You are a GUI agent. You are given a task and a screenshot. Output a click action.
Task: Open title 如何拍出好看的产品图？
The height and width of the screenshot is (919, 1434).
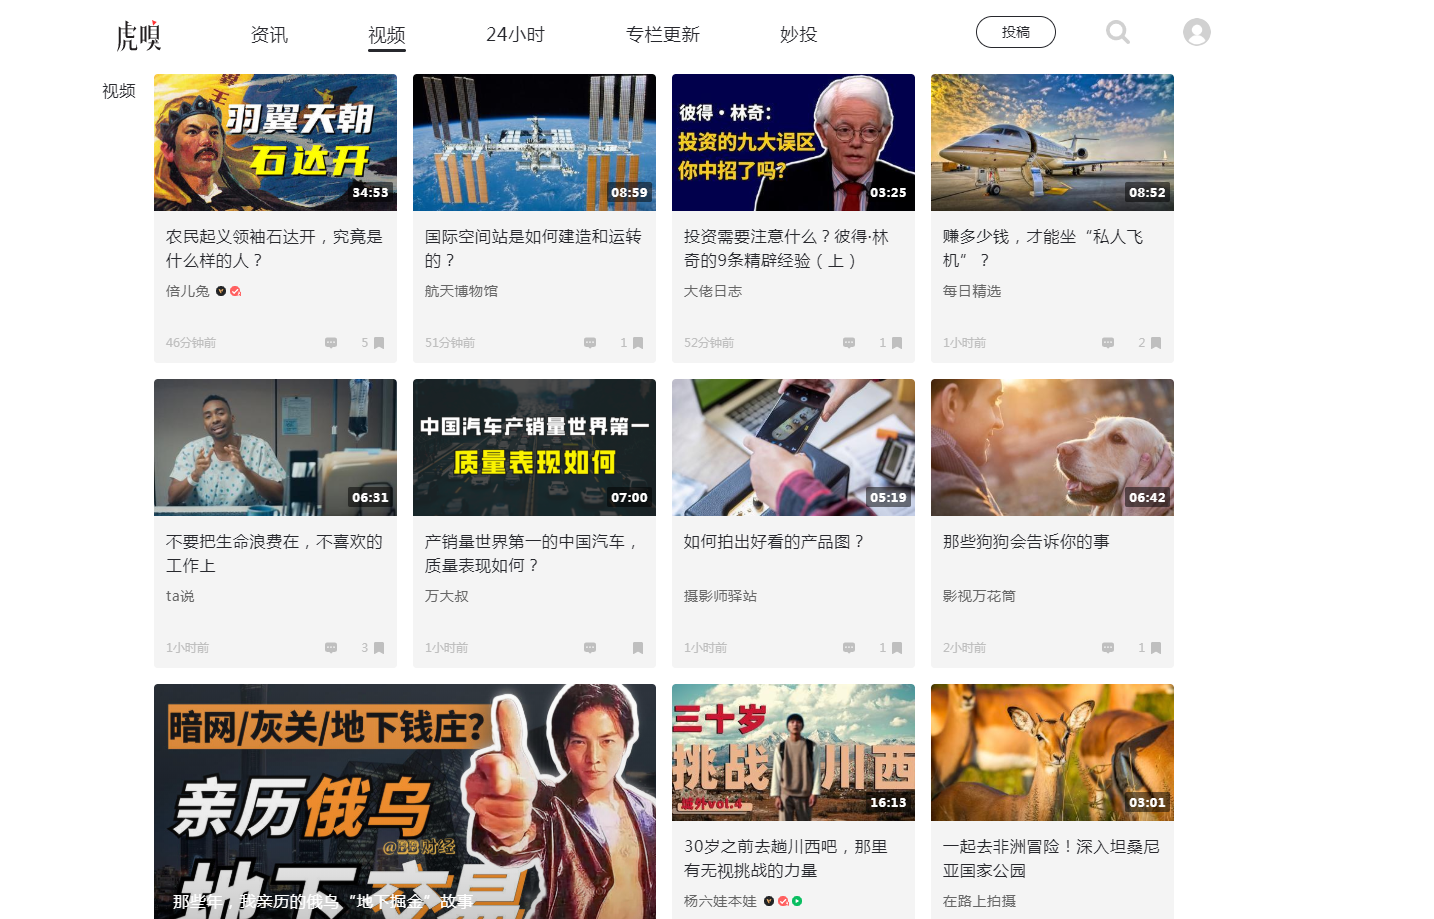pos(774,542)
